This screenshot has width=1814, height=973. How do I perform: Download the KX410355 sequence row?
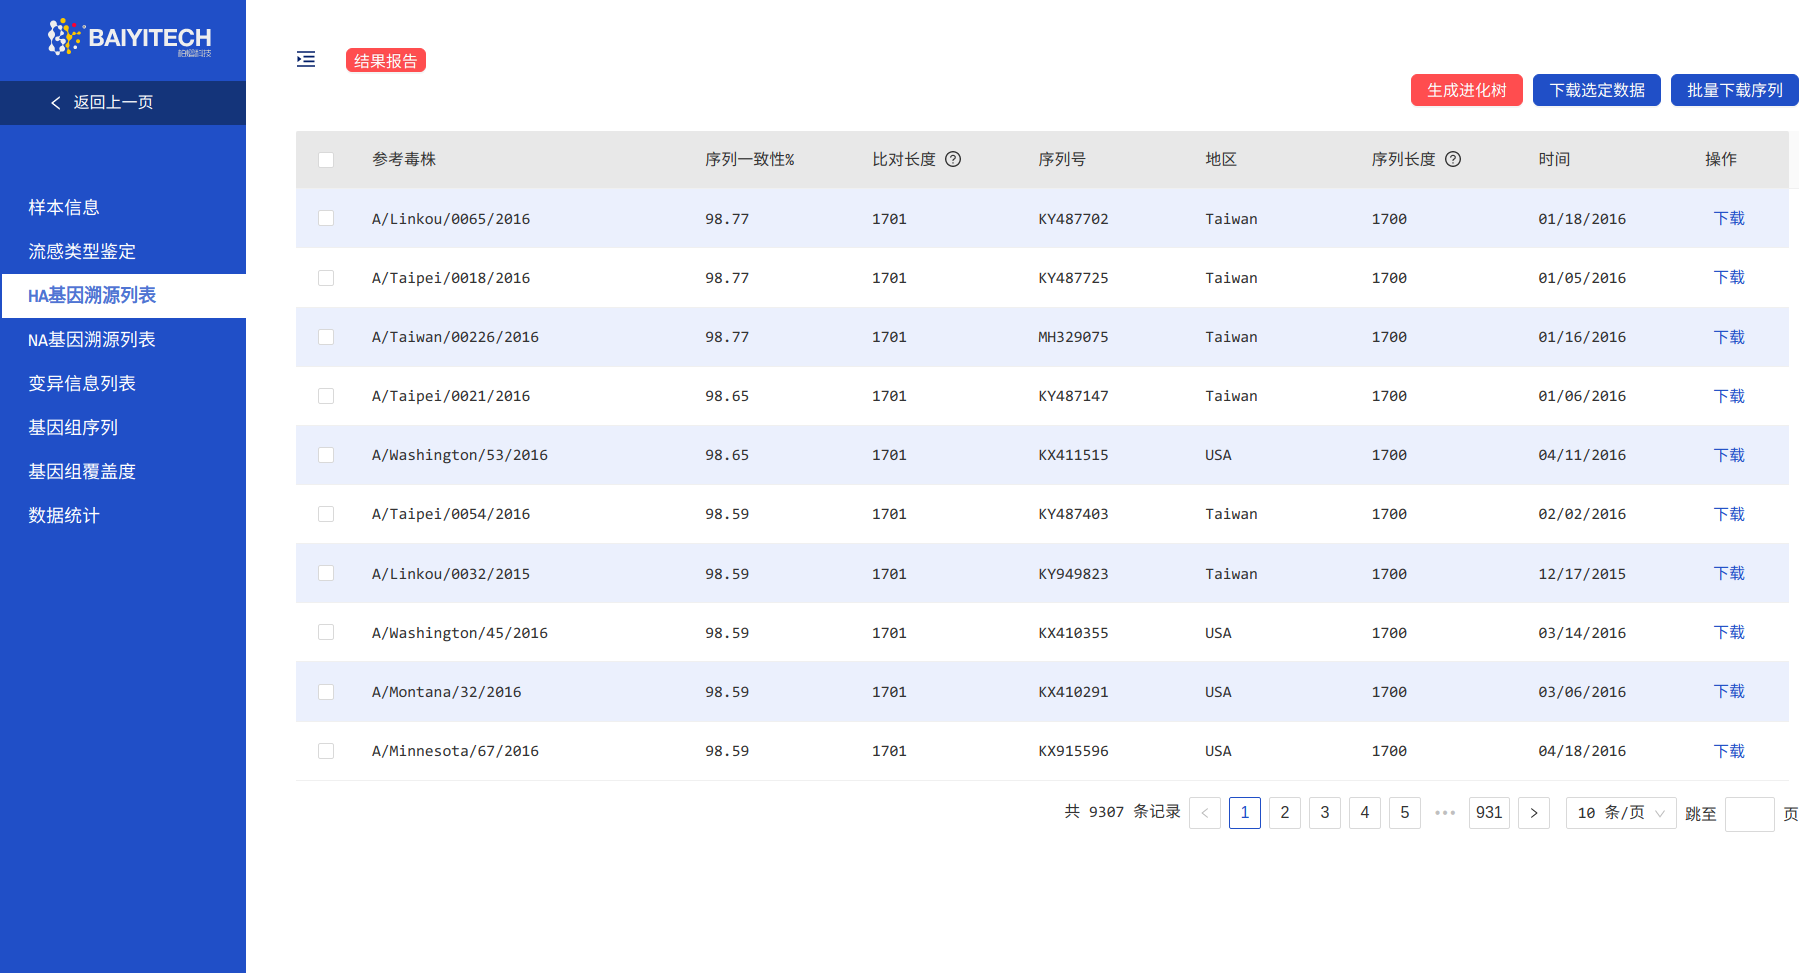(x=1729, y=632)
